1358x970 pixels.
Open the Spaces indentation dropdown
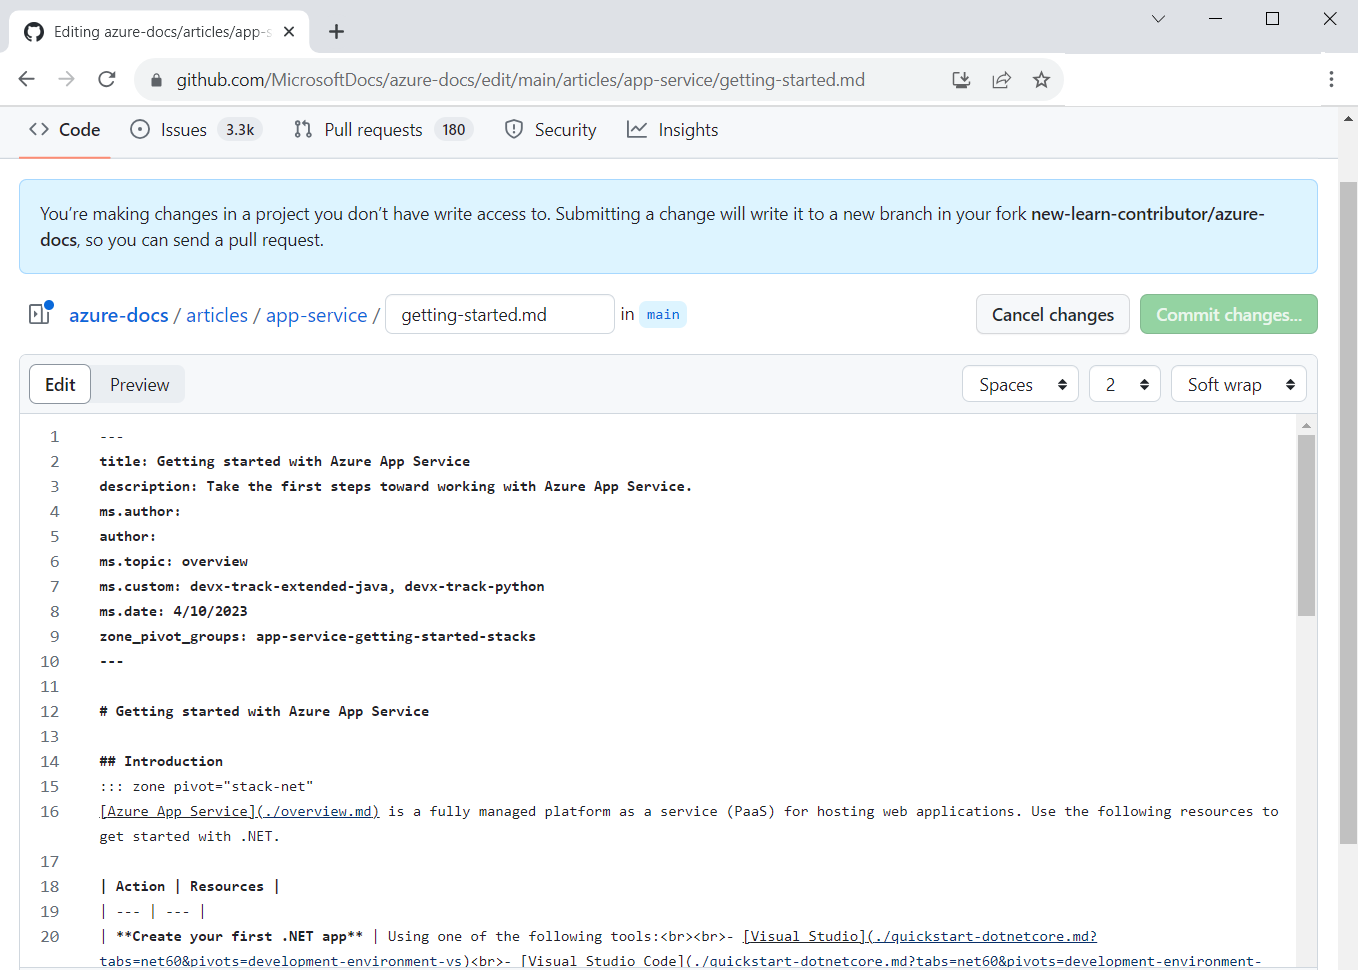tap(1019, 383)
